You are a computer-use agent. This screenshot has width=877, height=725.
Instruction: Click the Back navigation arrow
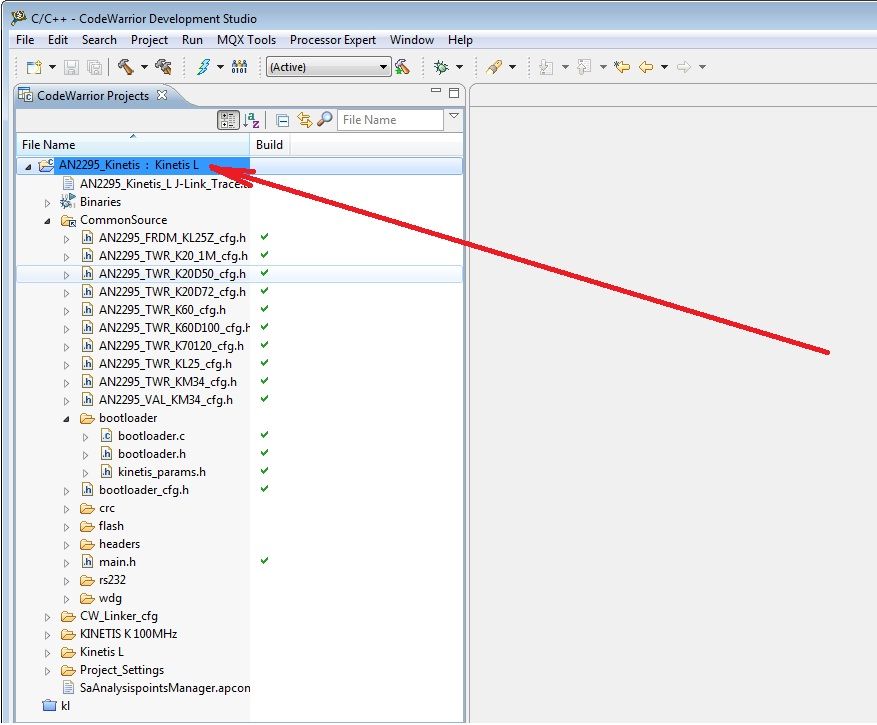coord(646,67)
